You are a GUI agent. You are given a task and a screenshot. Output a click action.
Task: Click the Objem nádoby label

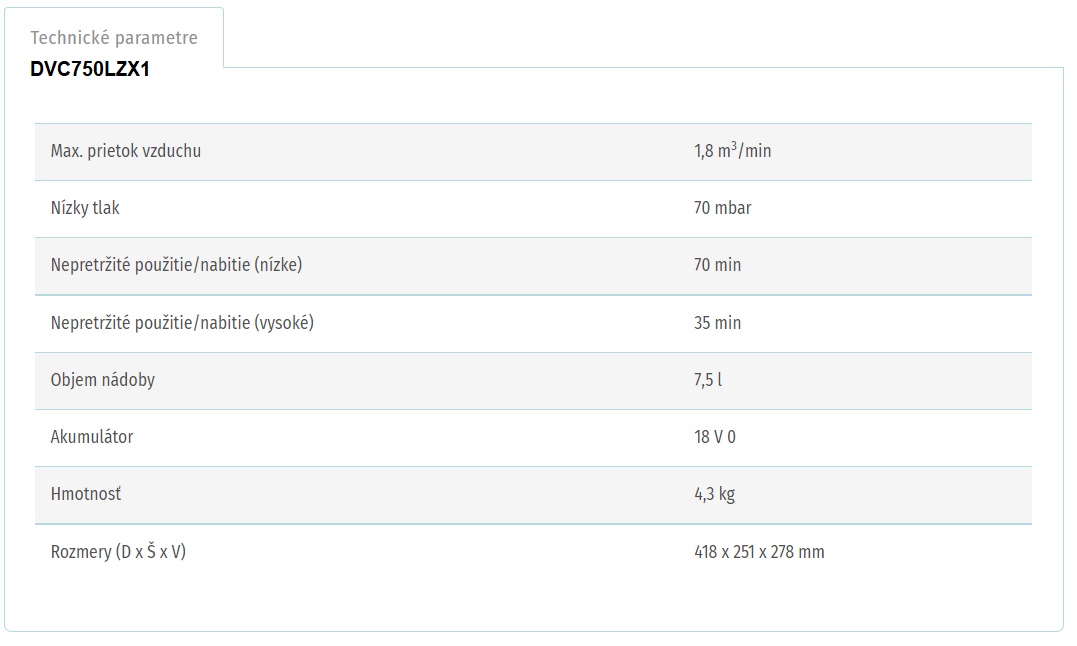[103, 380]
